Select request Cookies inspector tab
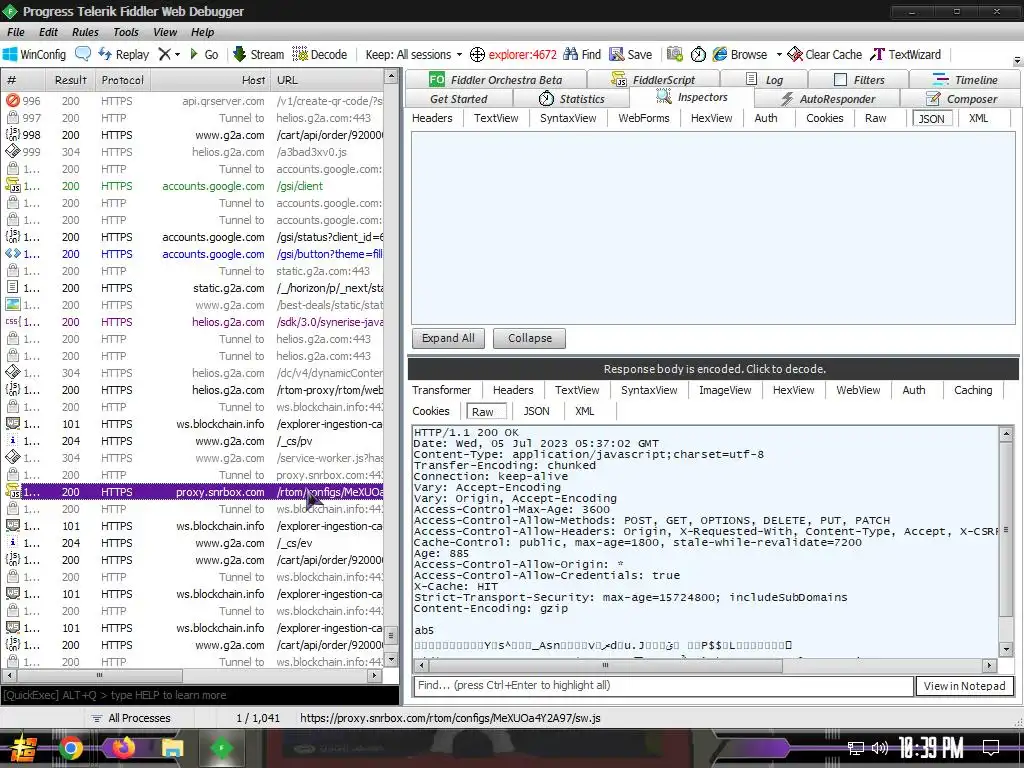 824,118
